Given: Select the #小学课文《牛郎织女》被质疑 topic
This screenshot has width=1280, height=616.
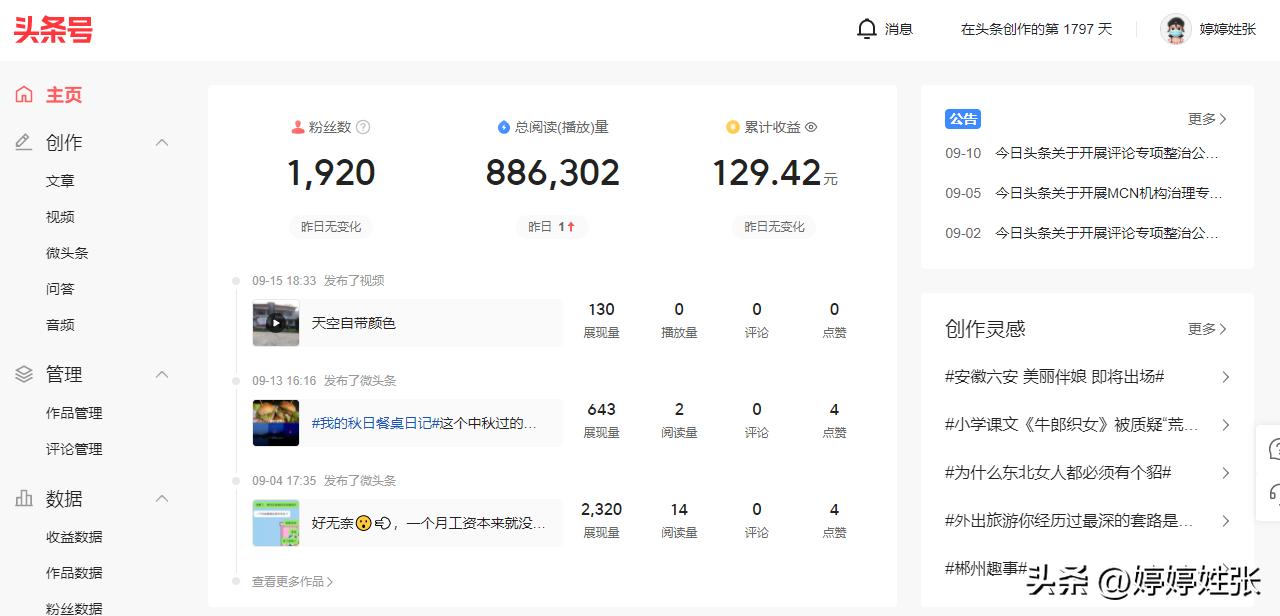Looking at the screenshot, I should point(1071,425).
